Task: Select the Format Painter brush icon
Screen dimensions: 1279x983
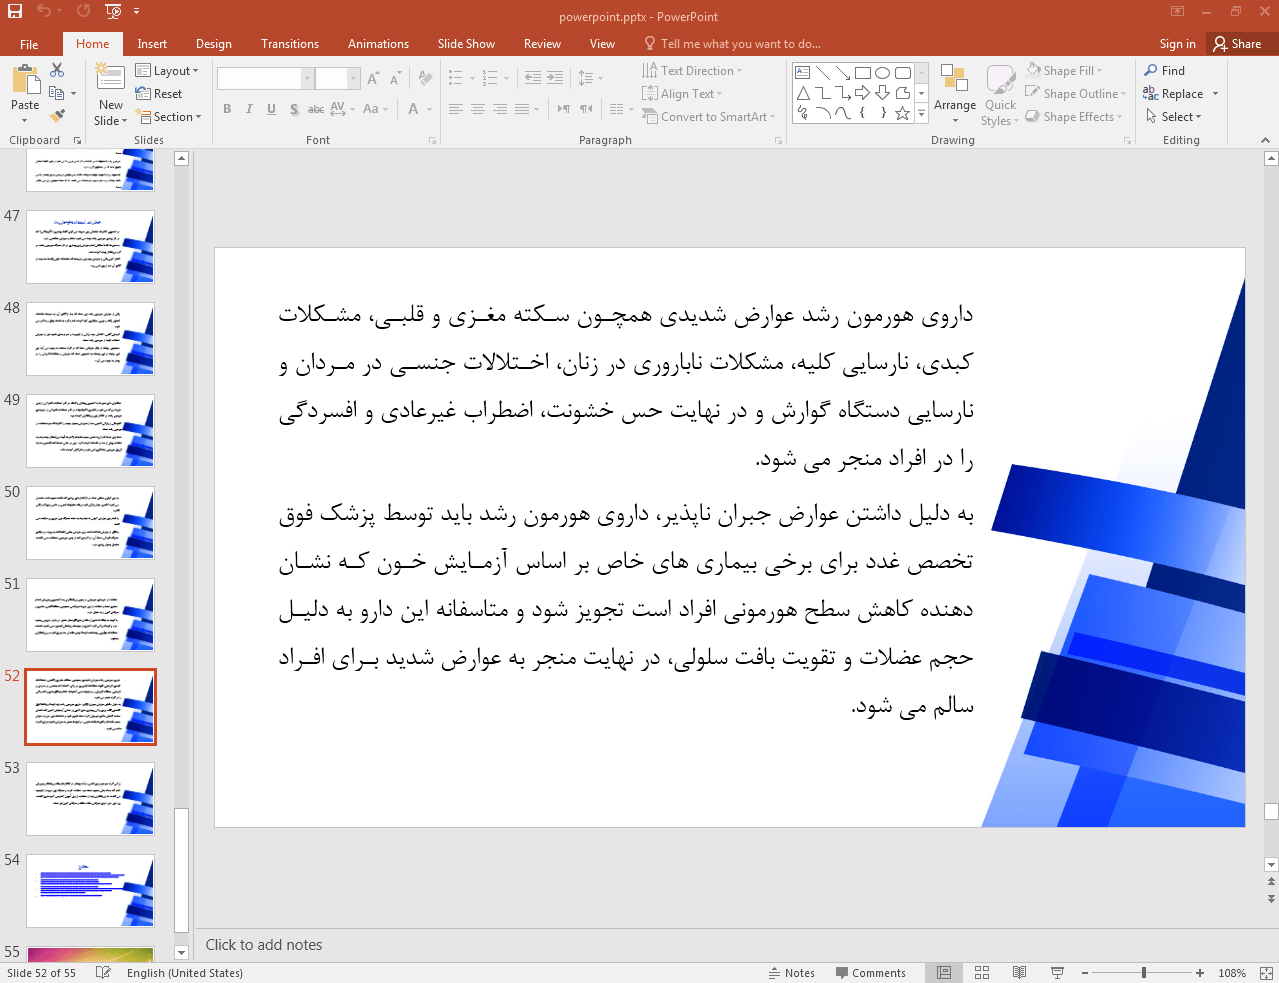Action: click(x=57, y=116)
